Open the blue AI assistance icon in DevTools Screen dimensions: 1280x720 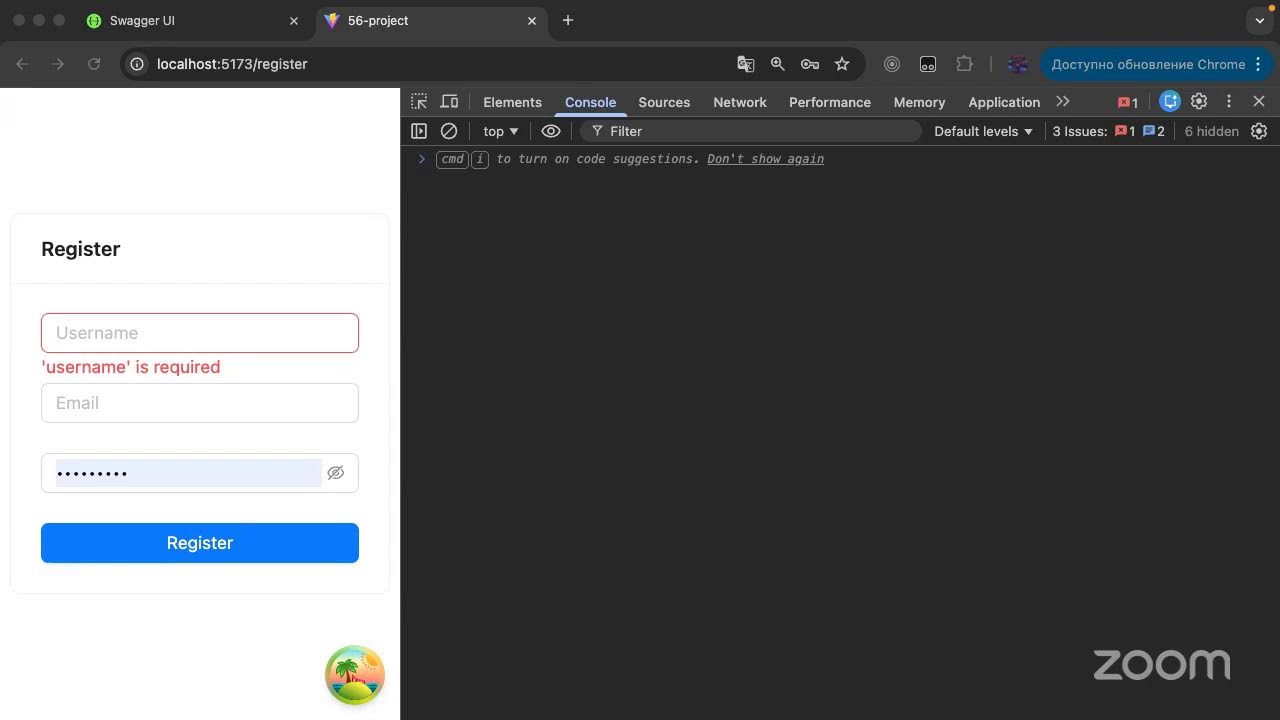(x=1170, y=101)
